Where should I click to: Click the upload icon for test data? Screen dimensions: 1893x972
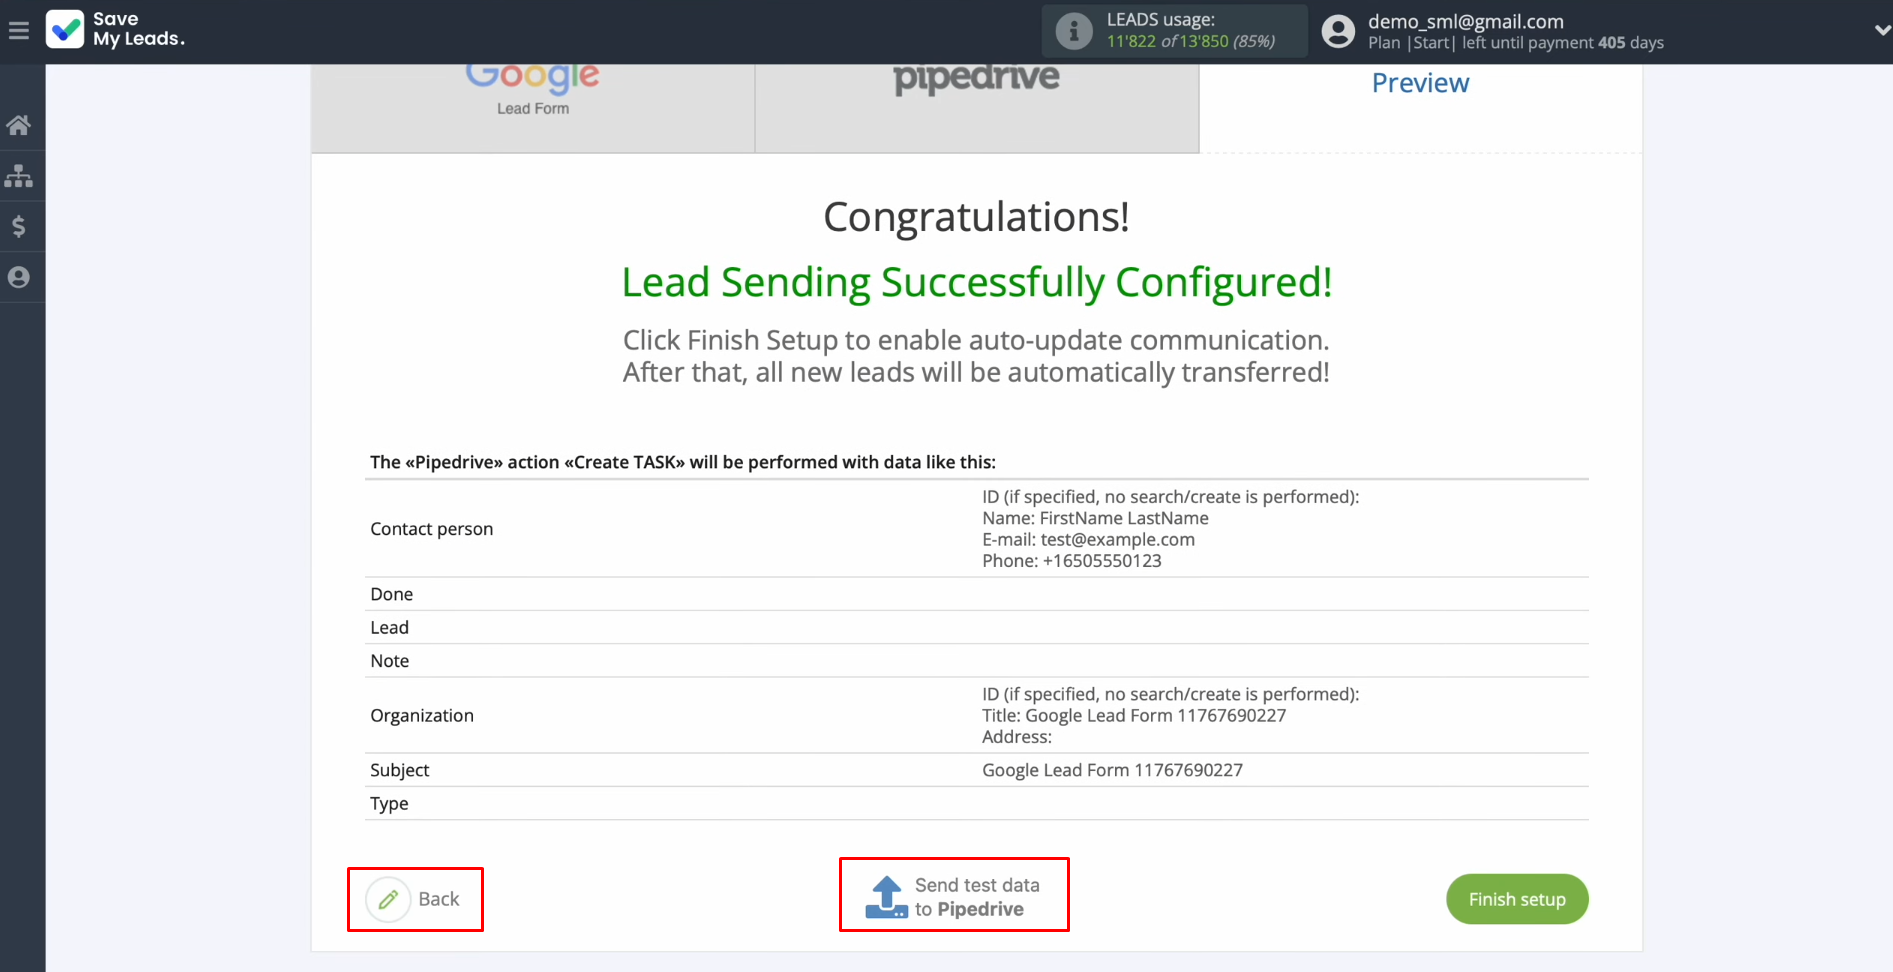(886, 897)
